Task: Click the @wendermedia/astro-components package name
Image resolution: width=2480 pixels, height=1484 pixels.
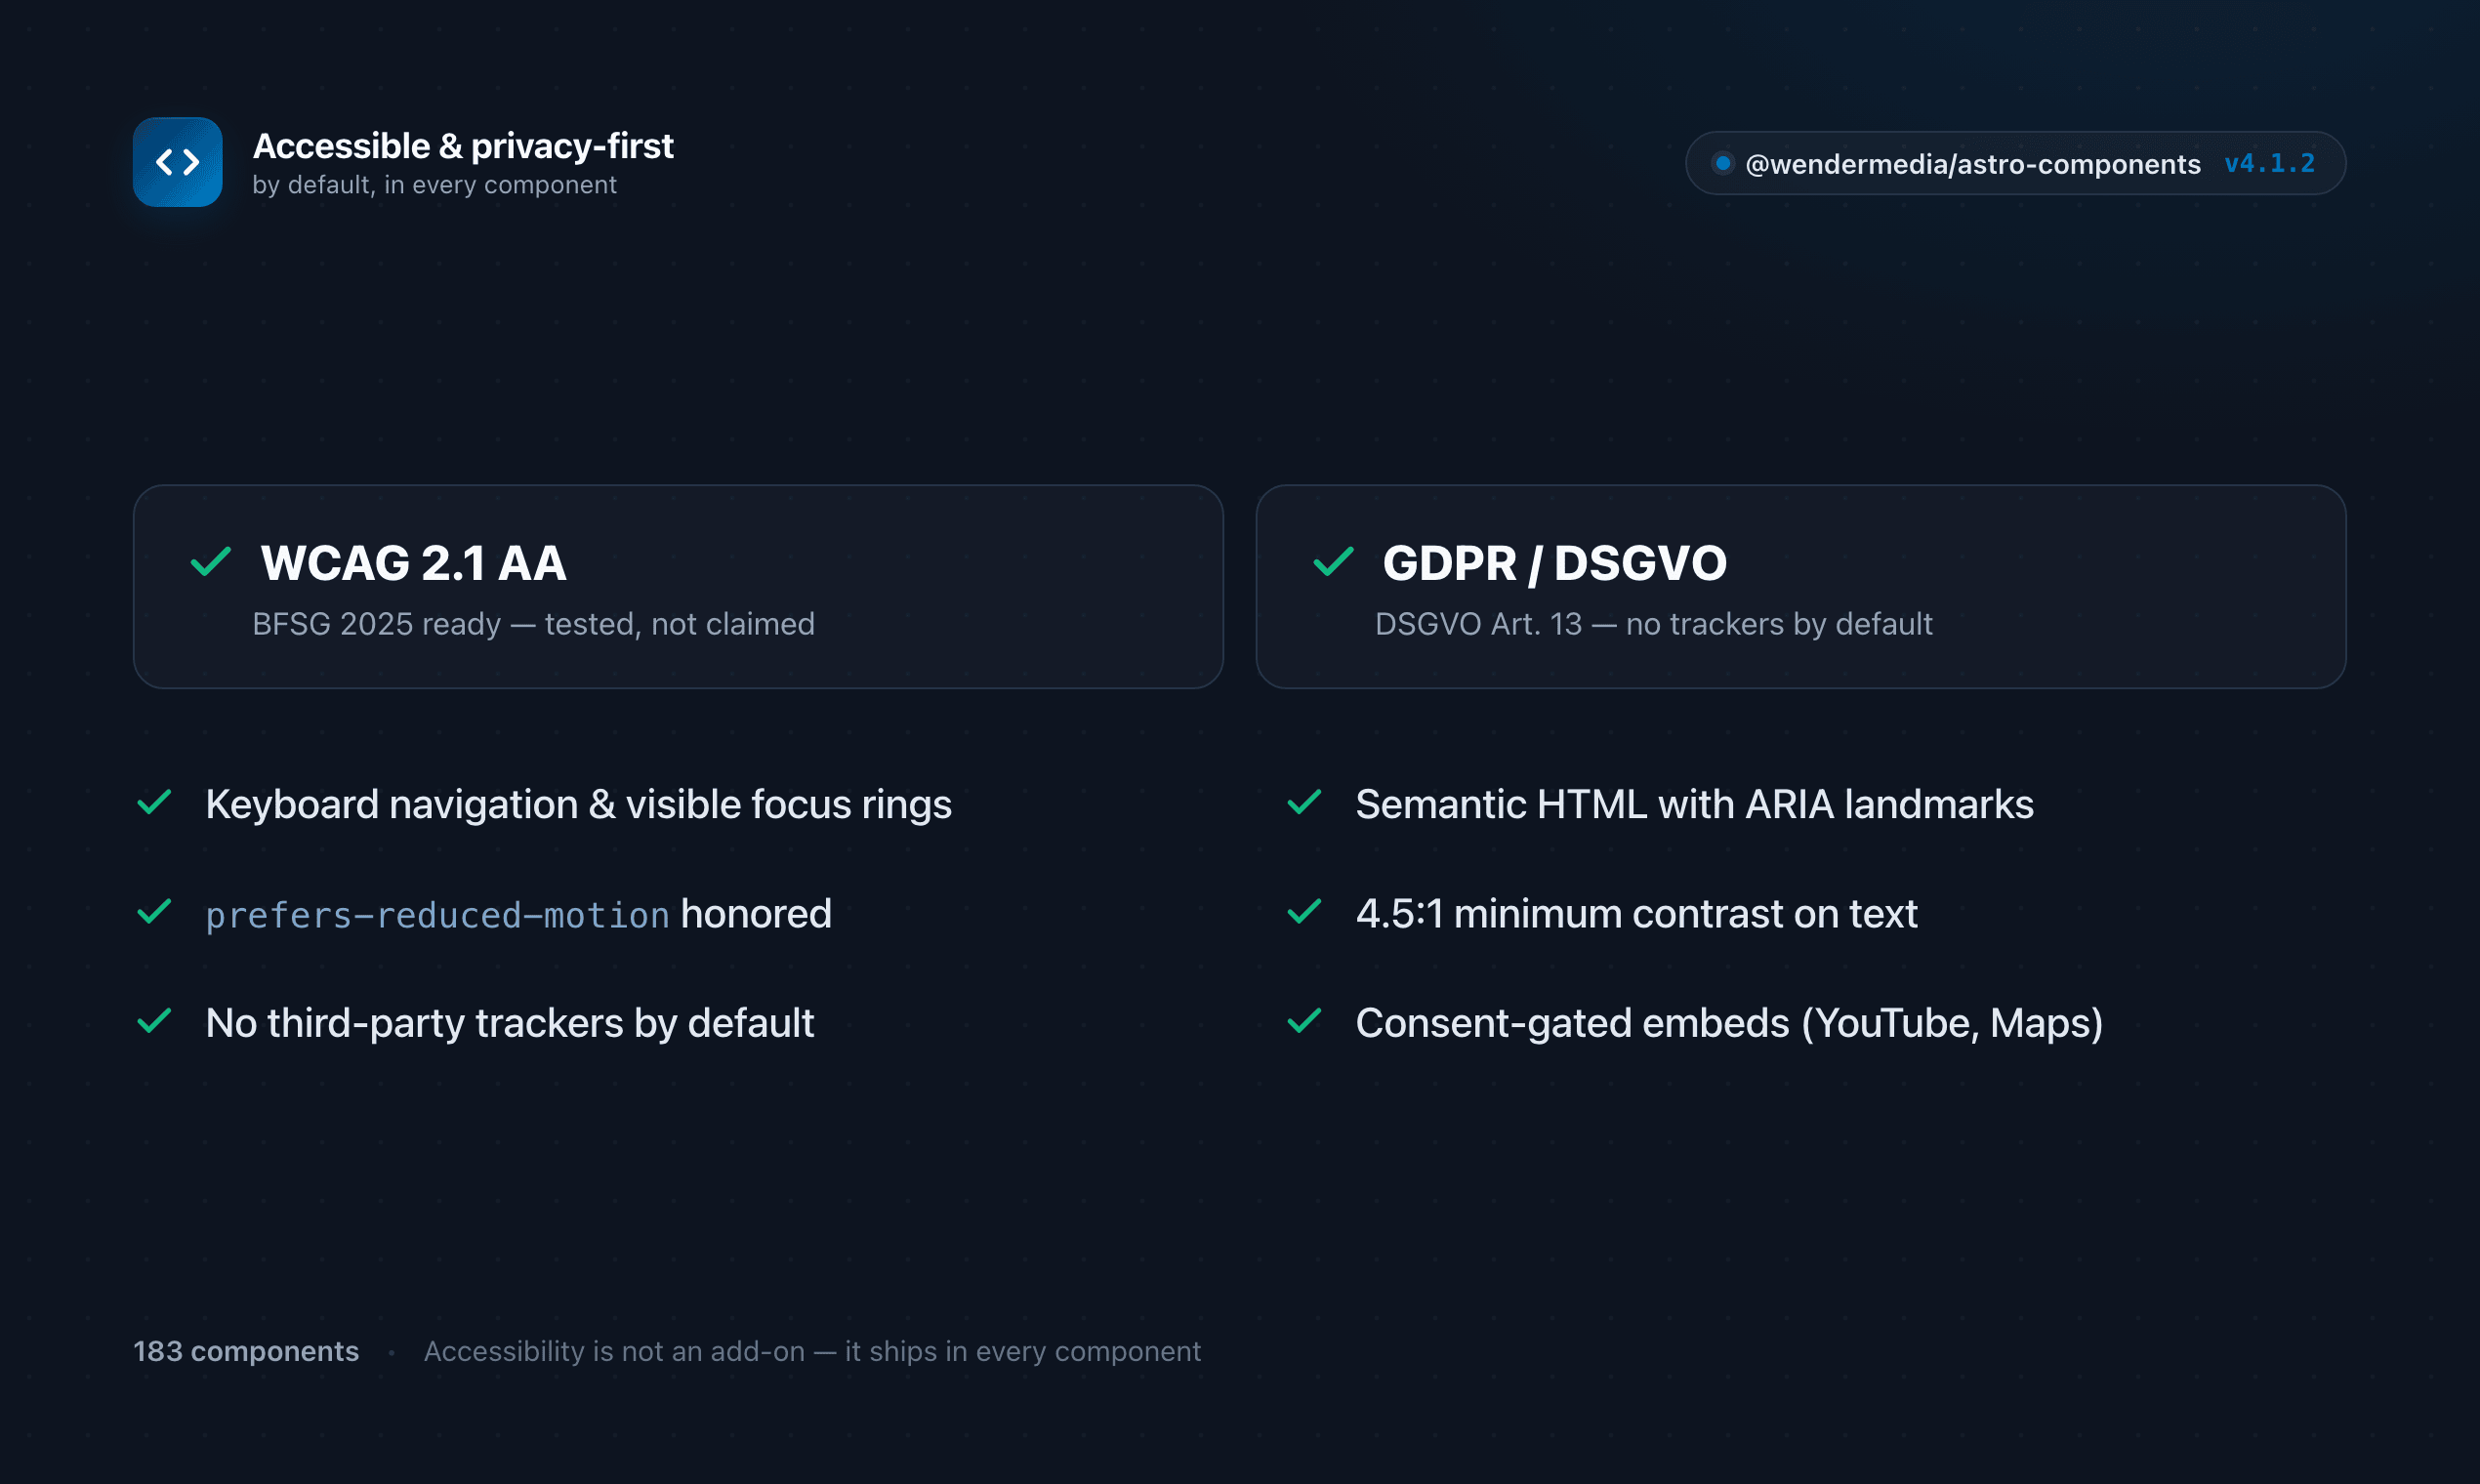Action: point(1973,164)
